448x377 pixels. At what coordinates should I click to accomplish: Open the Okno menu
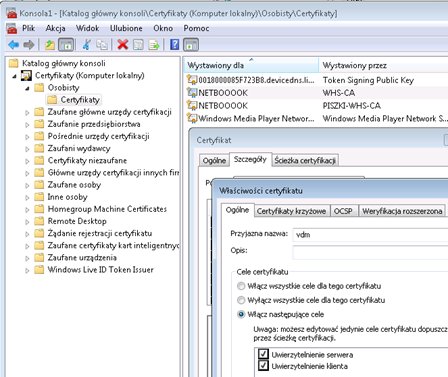click(163, 28)
